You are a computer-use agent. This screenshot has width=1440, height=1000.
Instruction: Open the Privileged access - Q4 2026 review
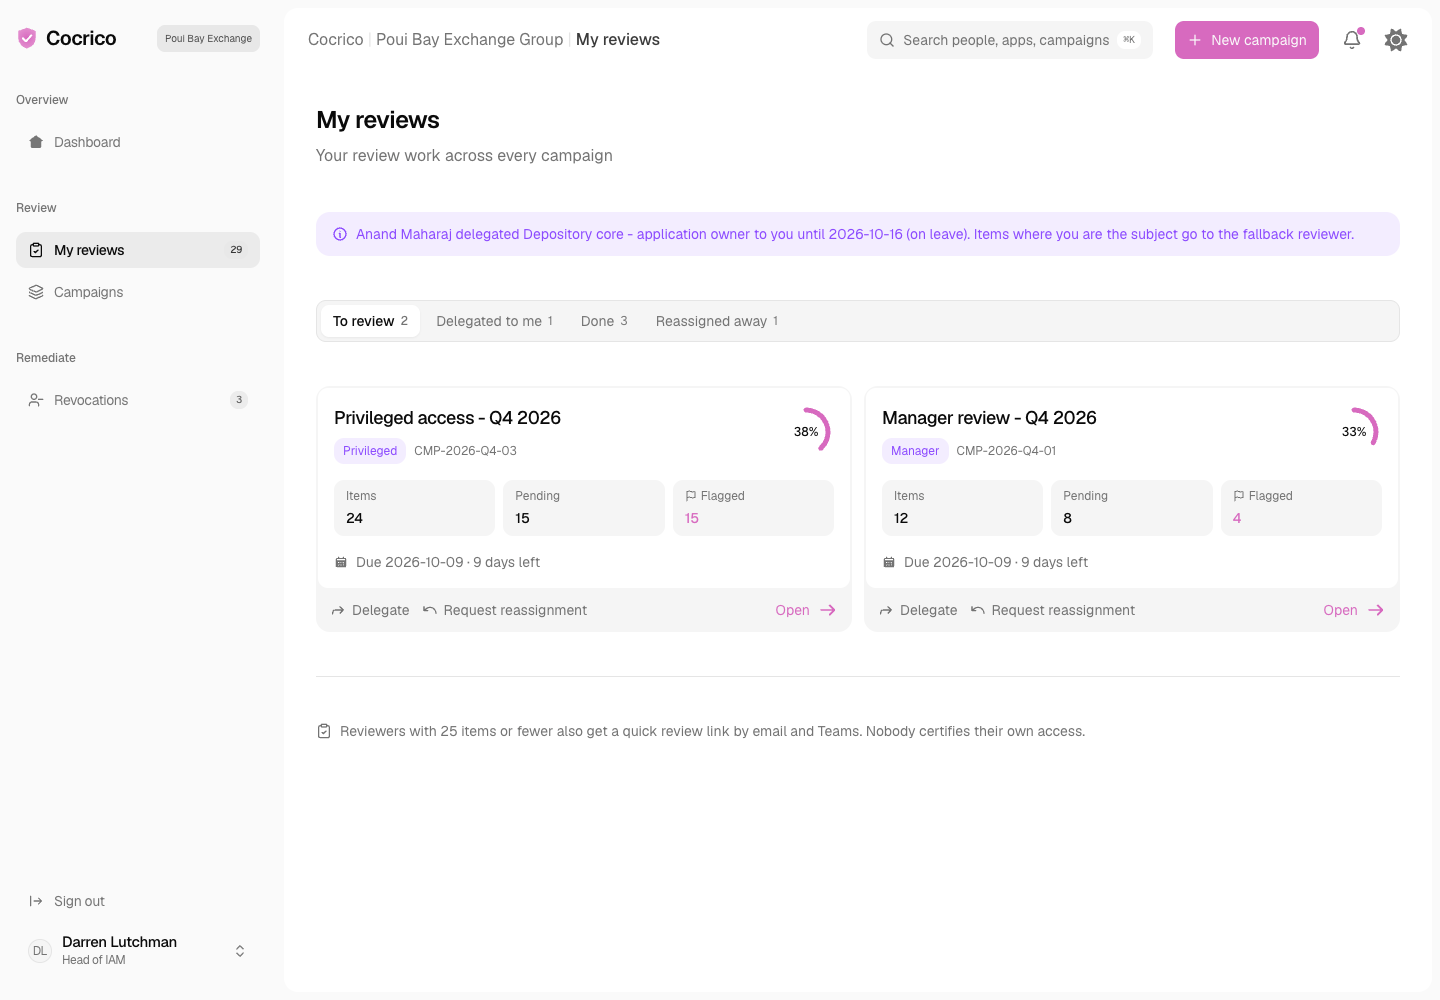click(805, 610)
